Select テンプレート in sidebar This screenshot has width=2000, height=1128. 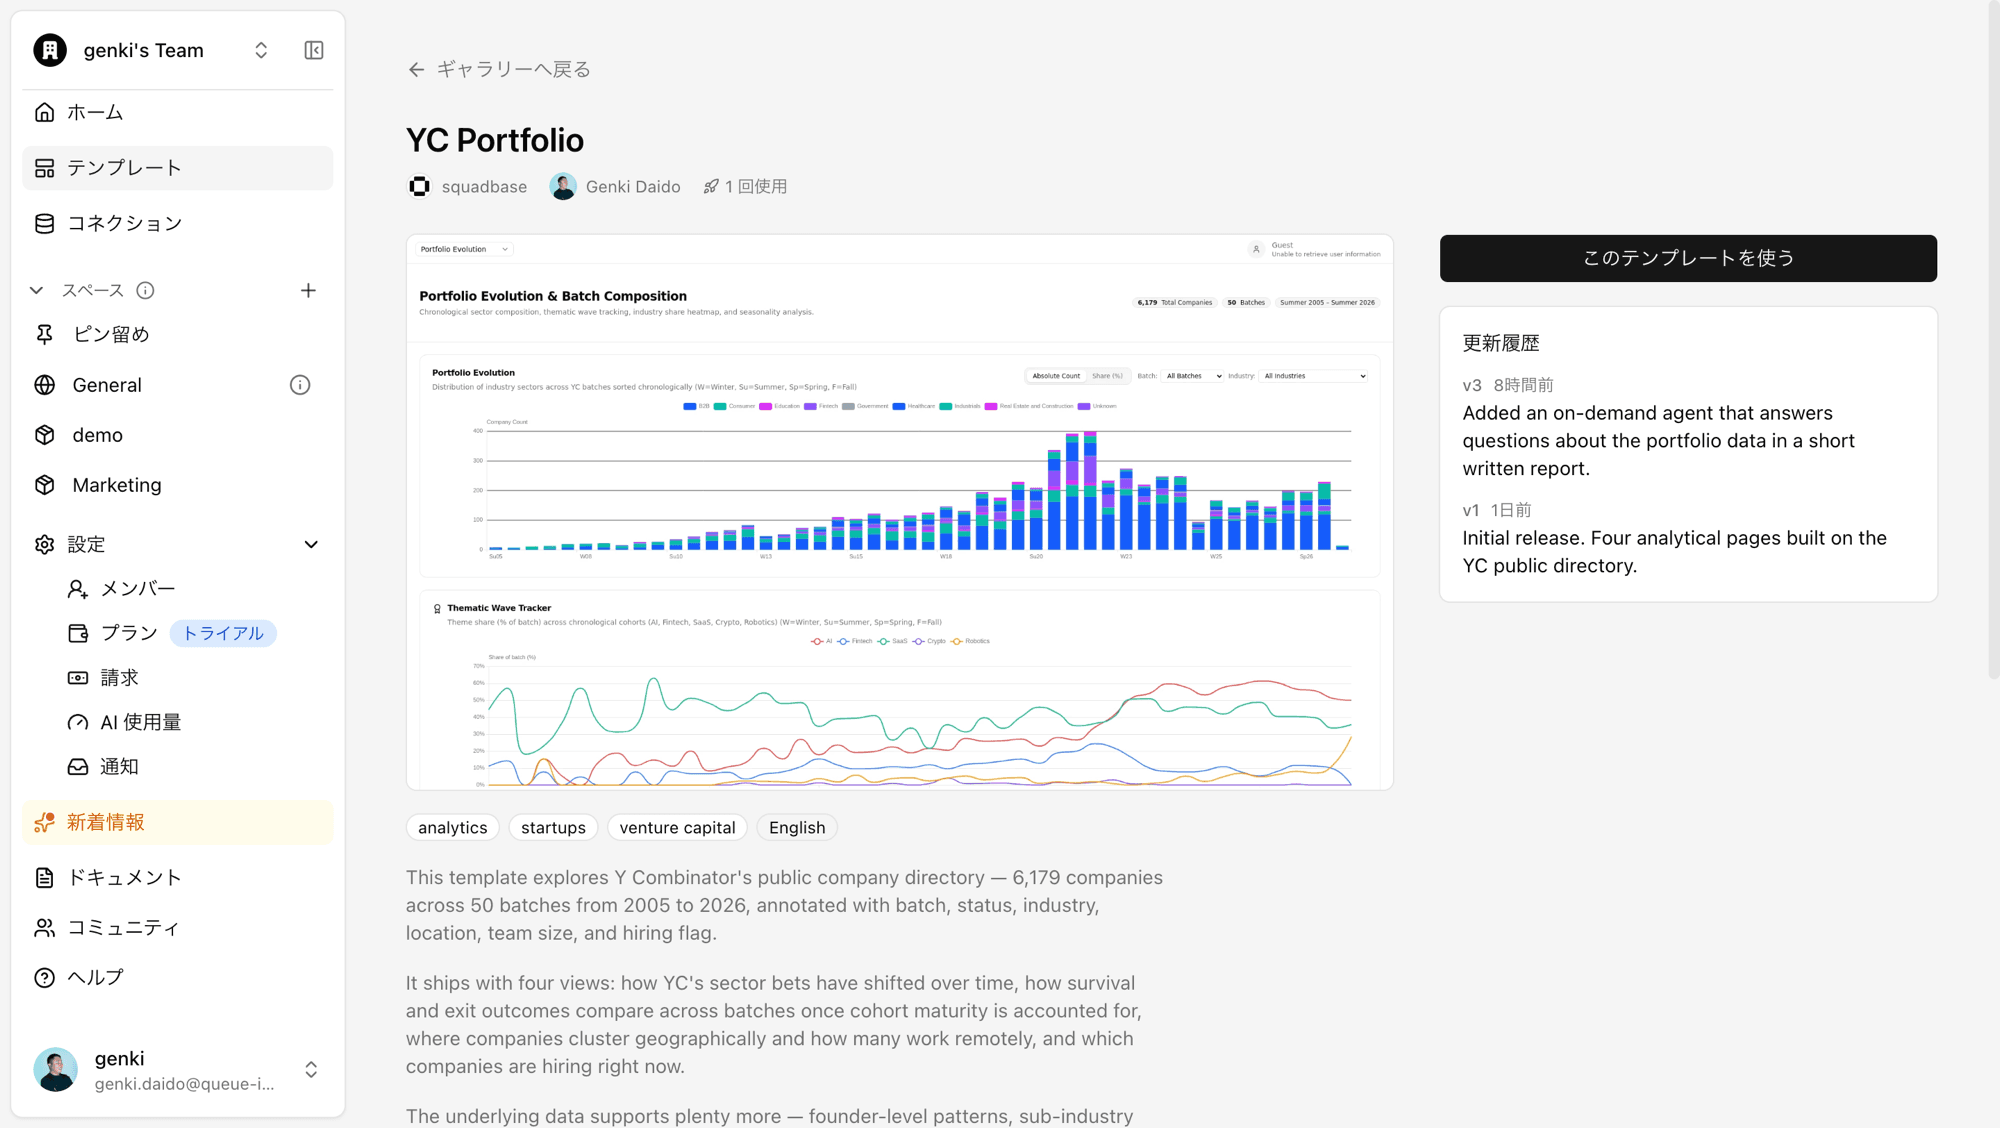177,168
